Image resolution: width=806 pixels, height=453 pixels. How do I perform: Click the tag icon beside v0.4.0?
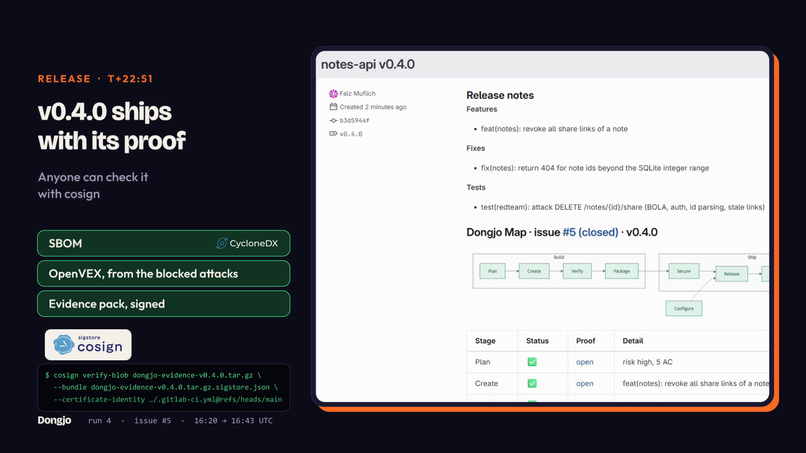click(x=333, y=134)
